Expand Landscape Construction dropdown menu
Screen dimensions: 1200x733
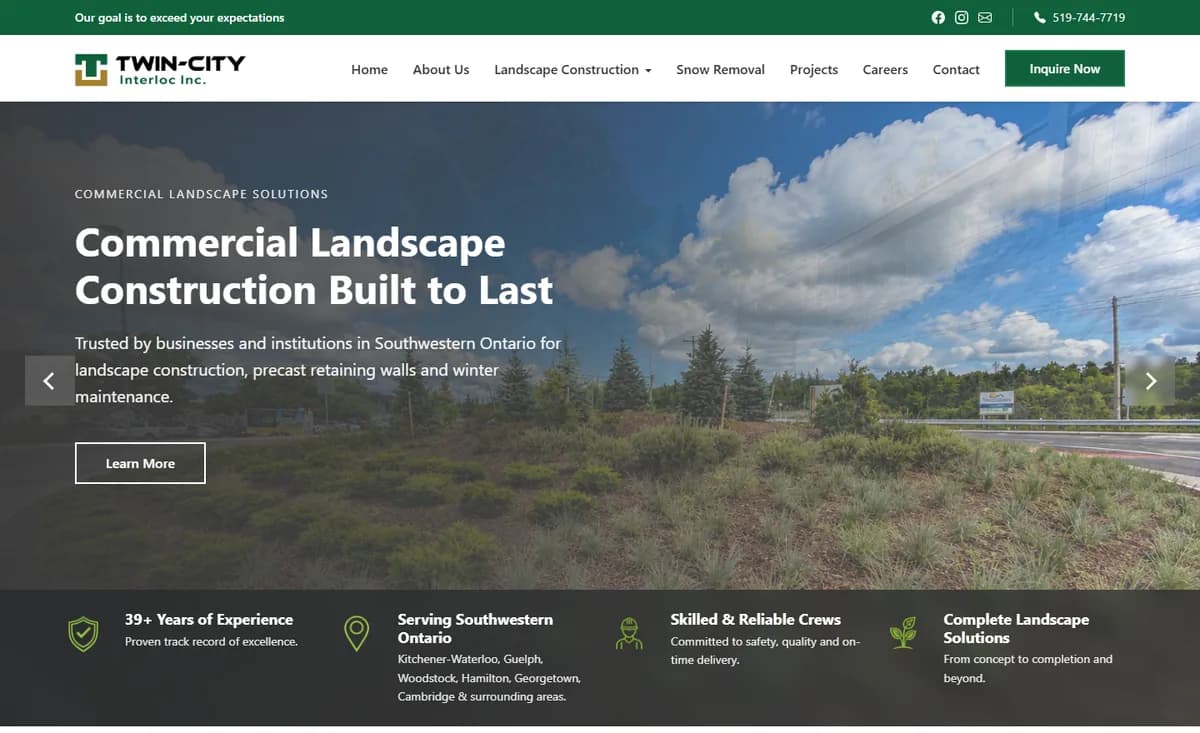tap(573, 69)
